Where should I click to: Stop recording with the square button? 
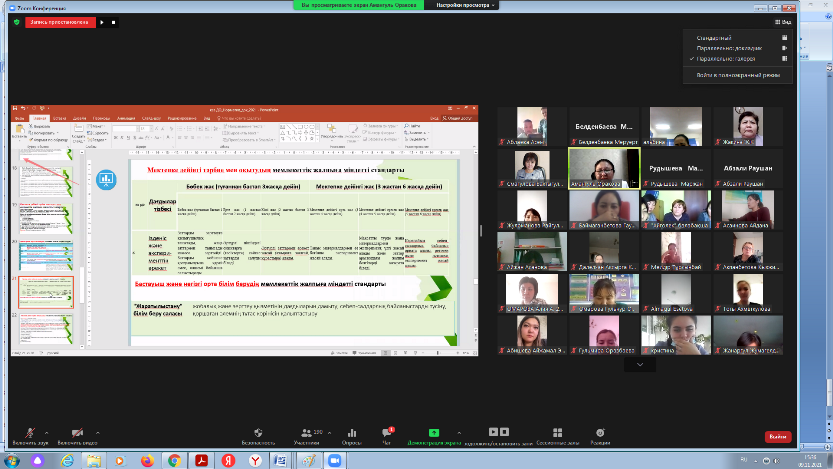(113, 21)
